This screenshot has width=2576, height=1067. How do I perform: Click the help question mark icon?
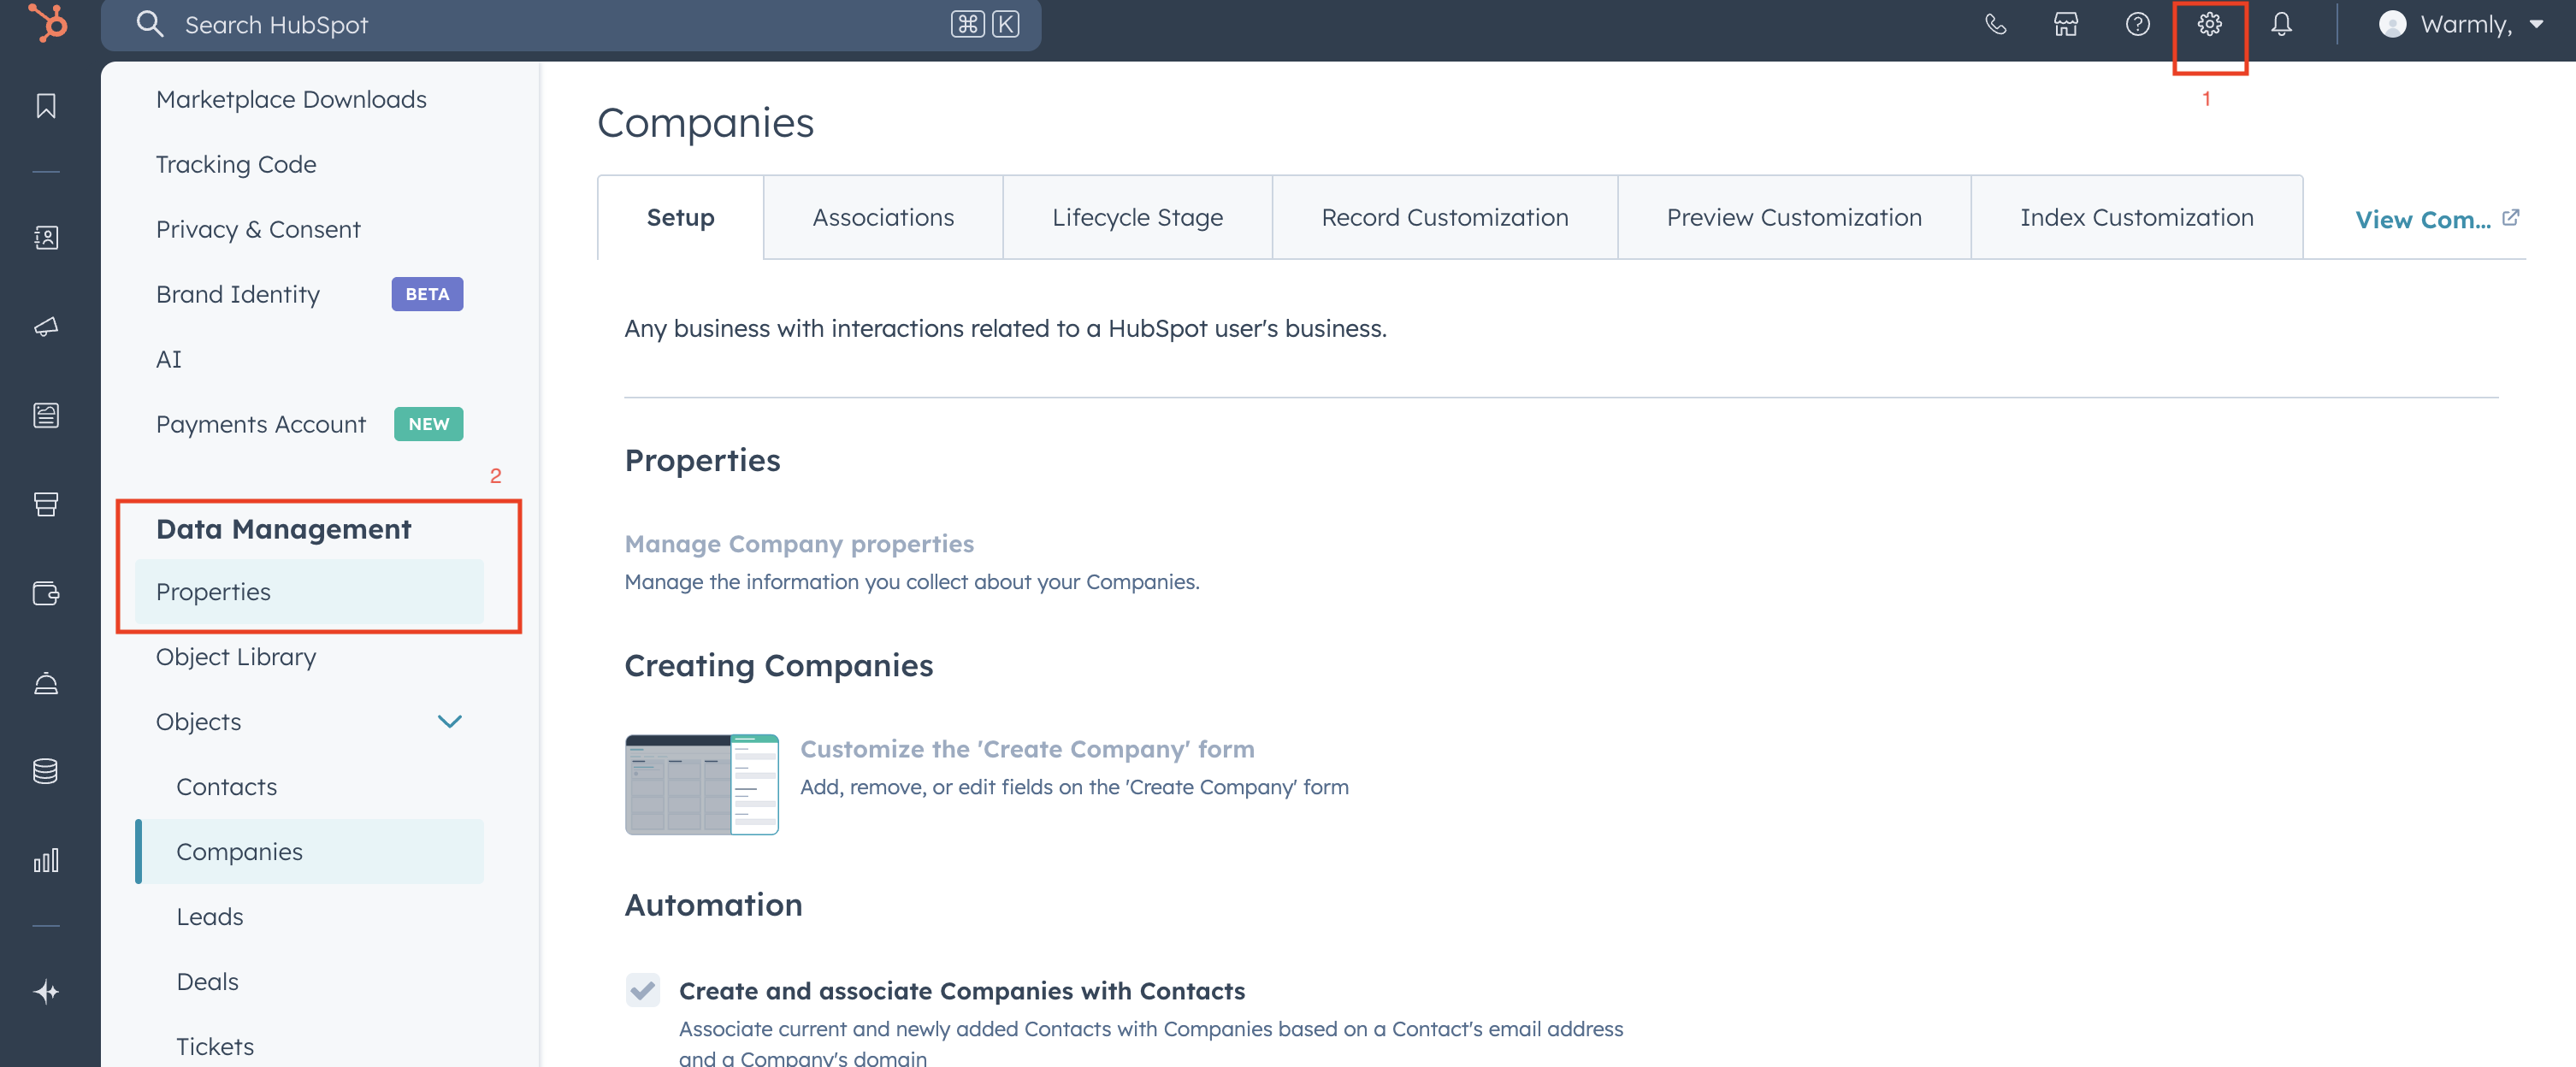point(2137,24)
